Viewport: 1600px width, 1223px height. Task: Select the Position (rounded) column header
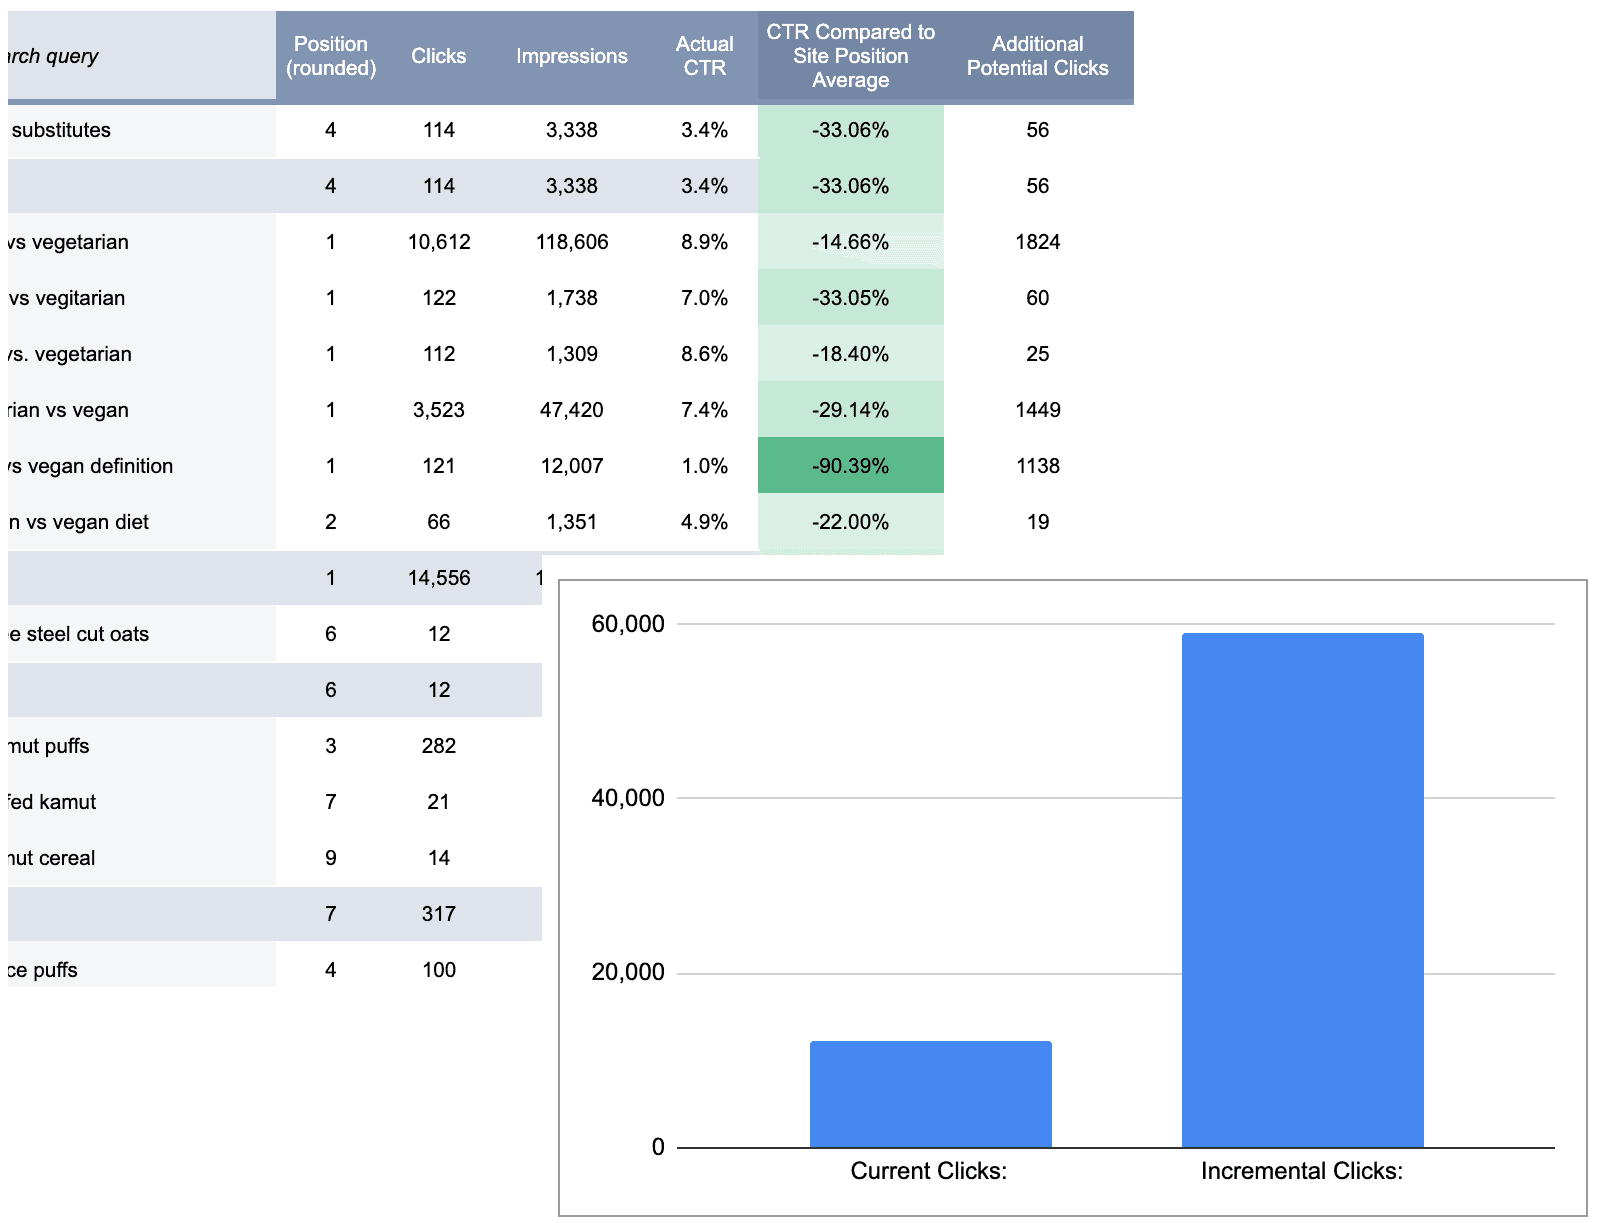click(331, 56)
